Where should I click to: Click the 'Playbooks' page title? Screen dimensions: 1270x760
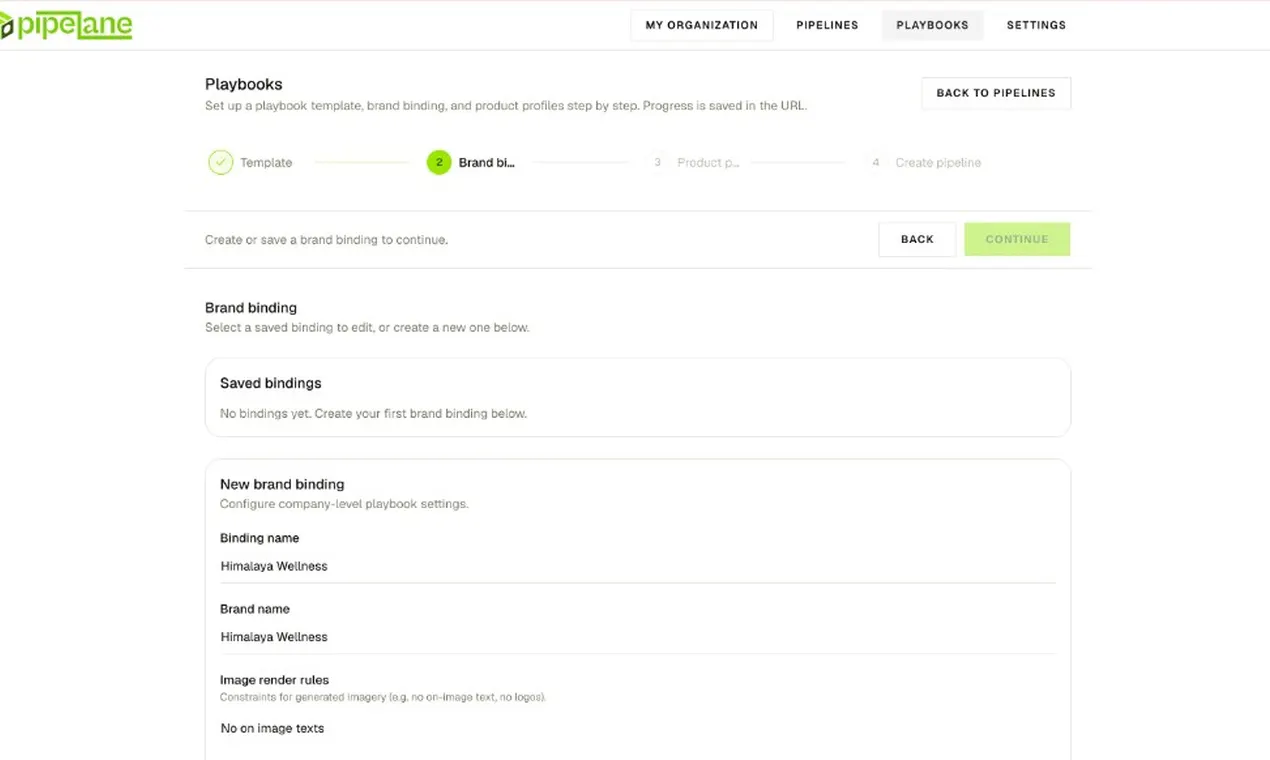tap(244, 84)
